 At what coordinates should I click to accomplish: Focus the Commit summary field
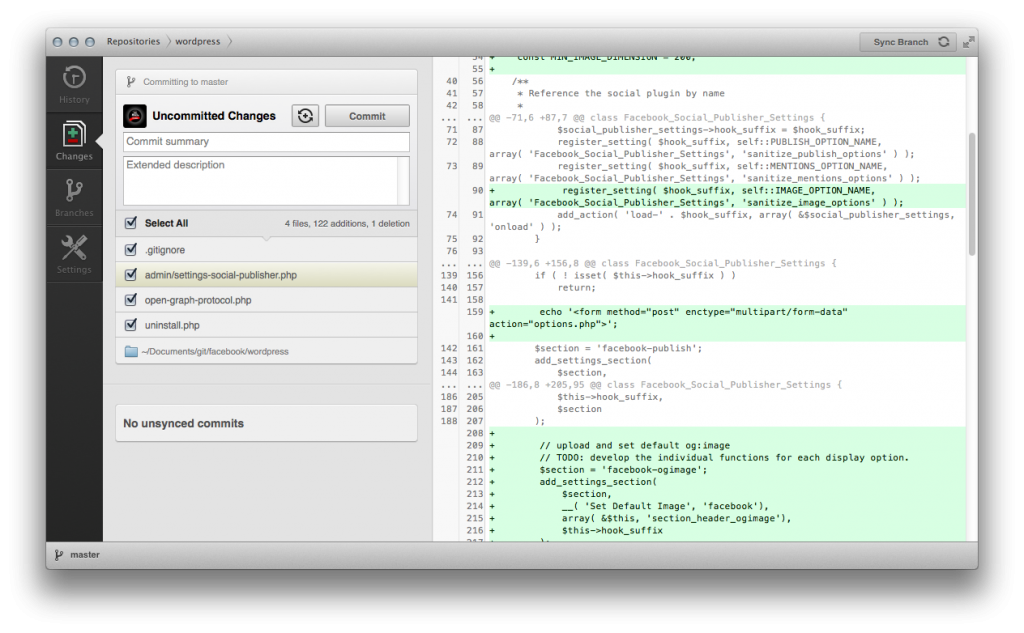[x=266, y=142]
